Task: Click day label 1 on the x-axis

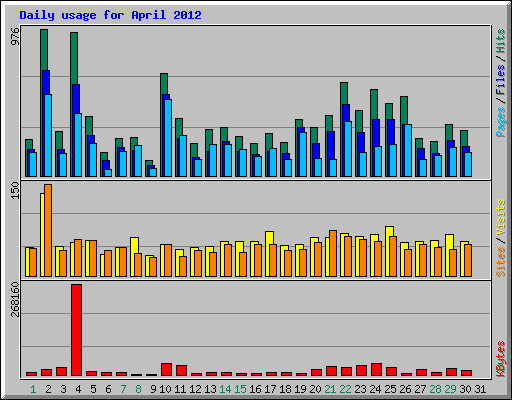Action: pos(33,389)
